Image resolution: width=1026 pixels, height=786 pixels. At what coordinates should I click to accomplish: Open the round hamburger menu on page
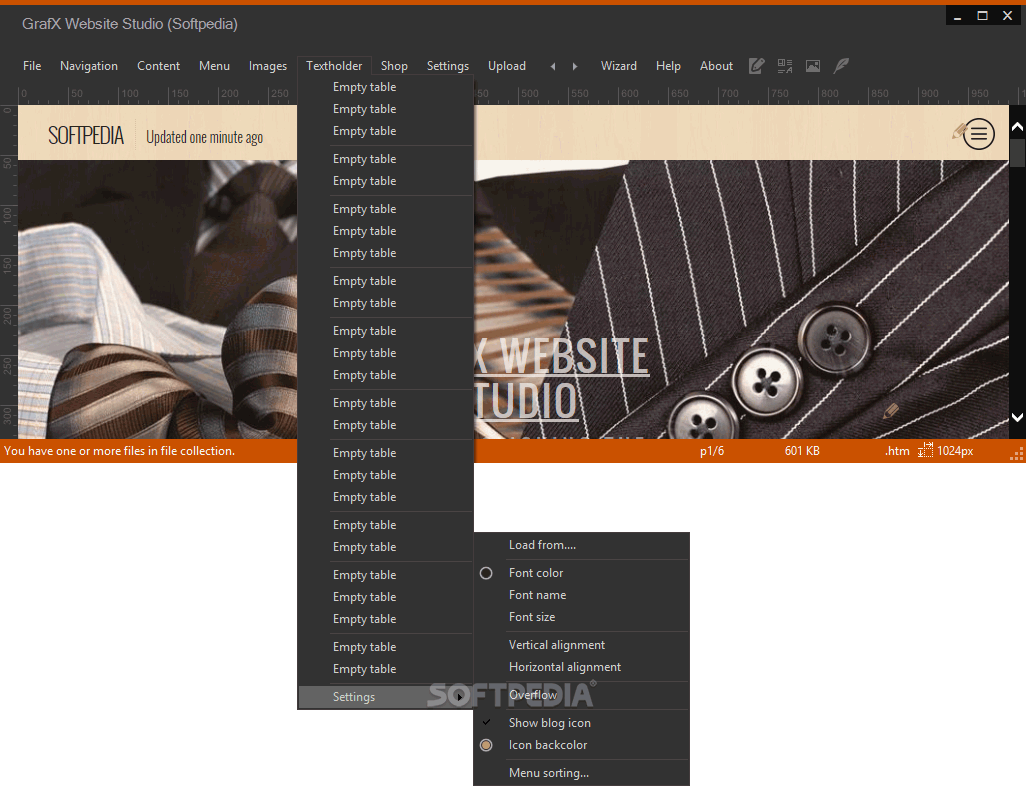pyautogui.click(x=979, y=134)
